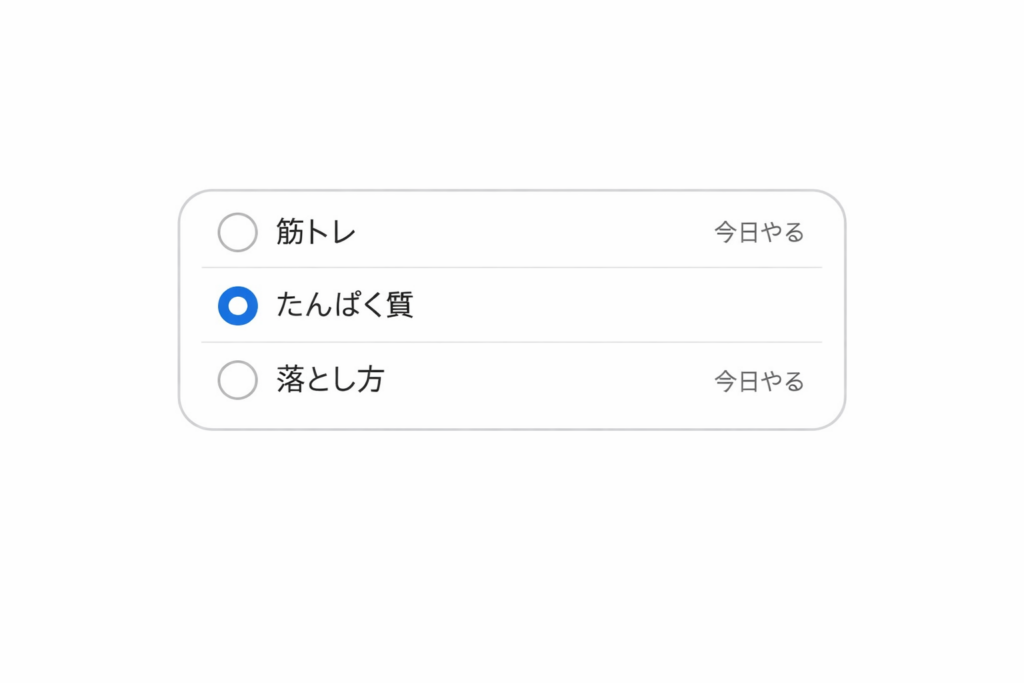Click the selected たんぱく質 radio button

tap(238, 306)
